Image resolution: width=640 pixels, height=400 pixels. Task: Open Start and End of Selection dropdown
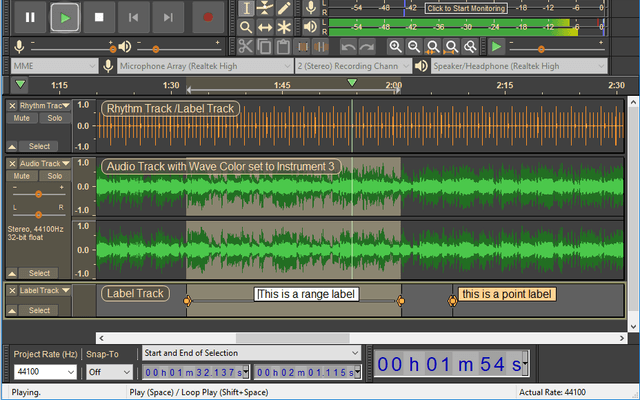pos(251,353)
